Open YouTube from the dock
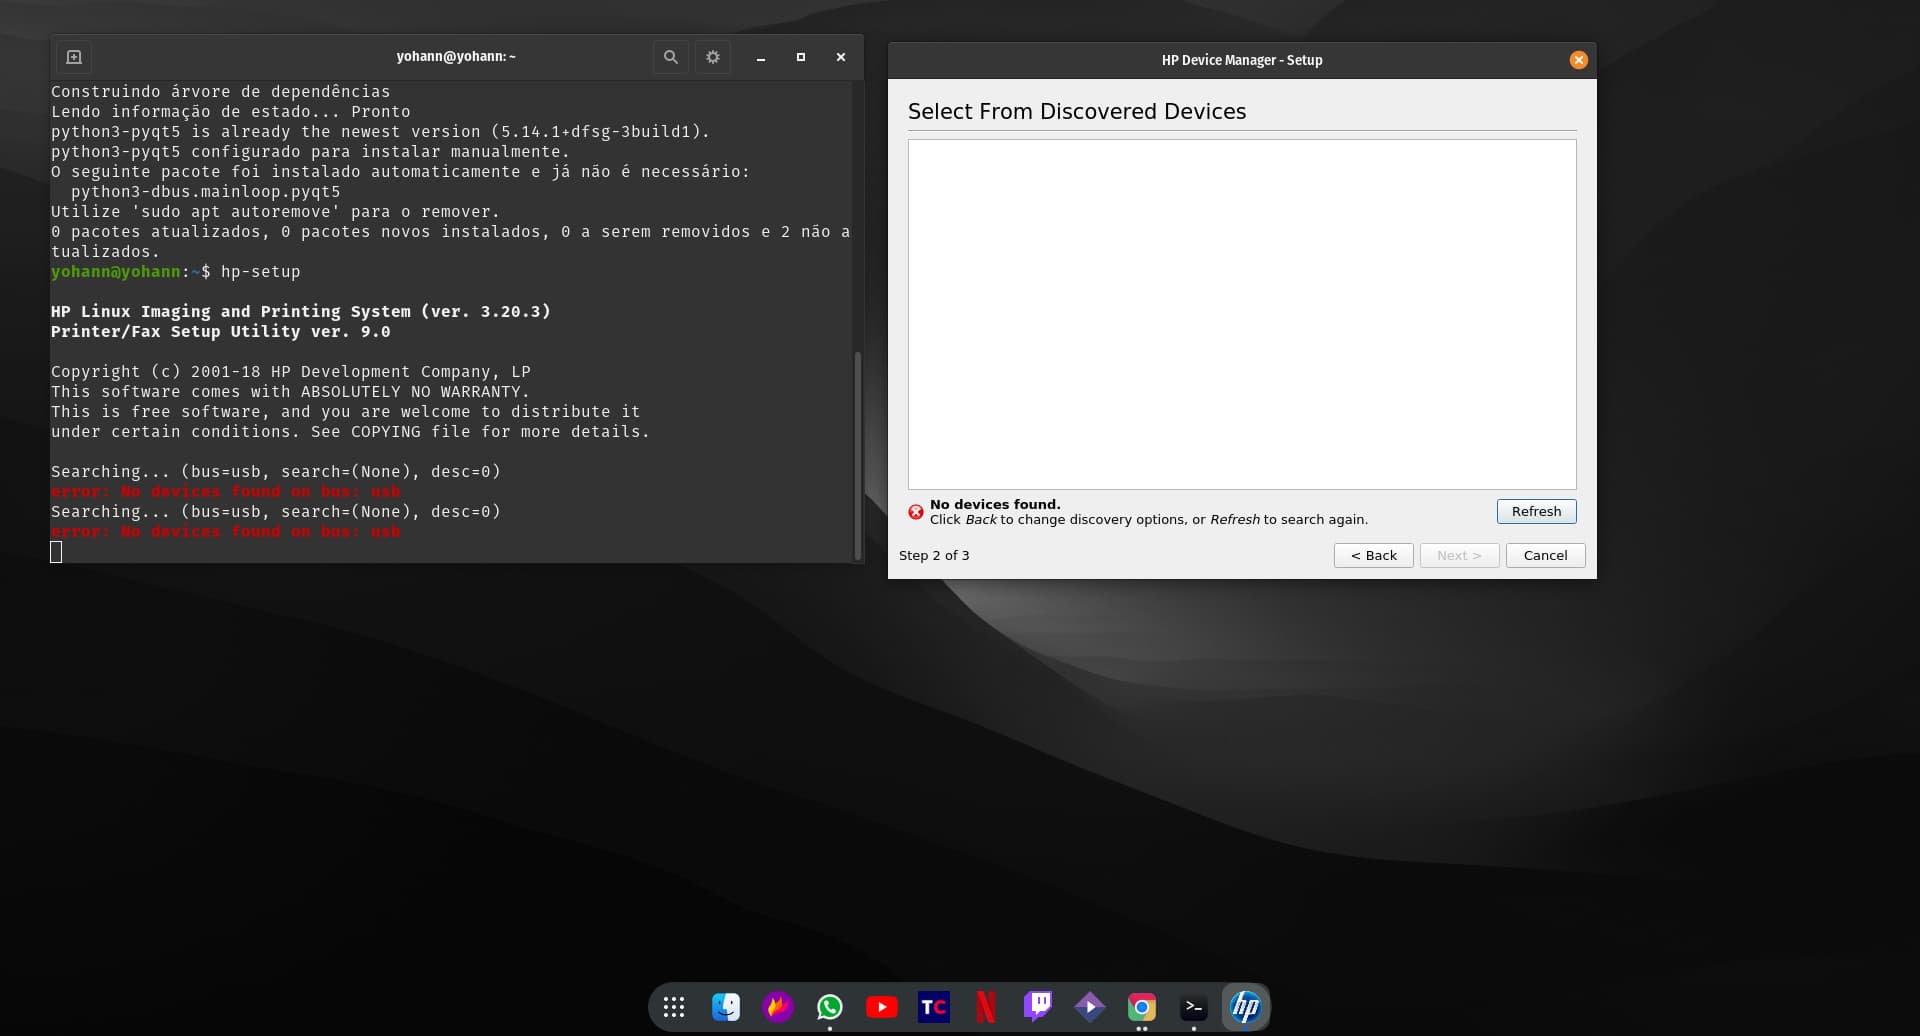The image size is (1920, 1036). [x=882, y=1007]
